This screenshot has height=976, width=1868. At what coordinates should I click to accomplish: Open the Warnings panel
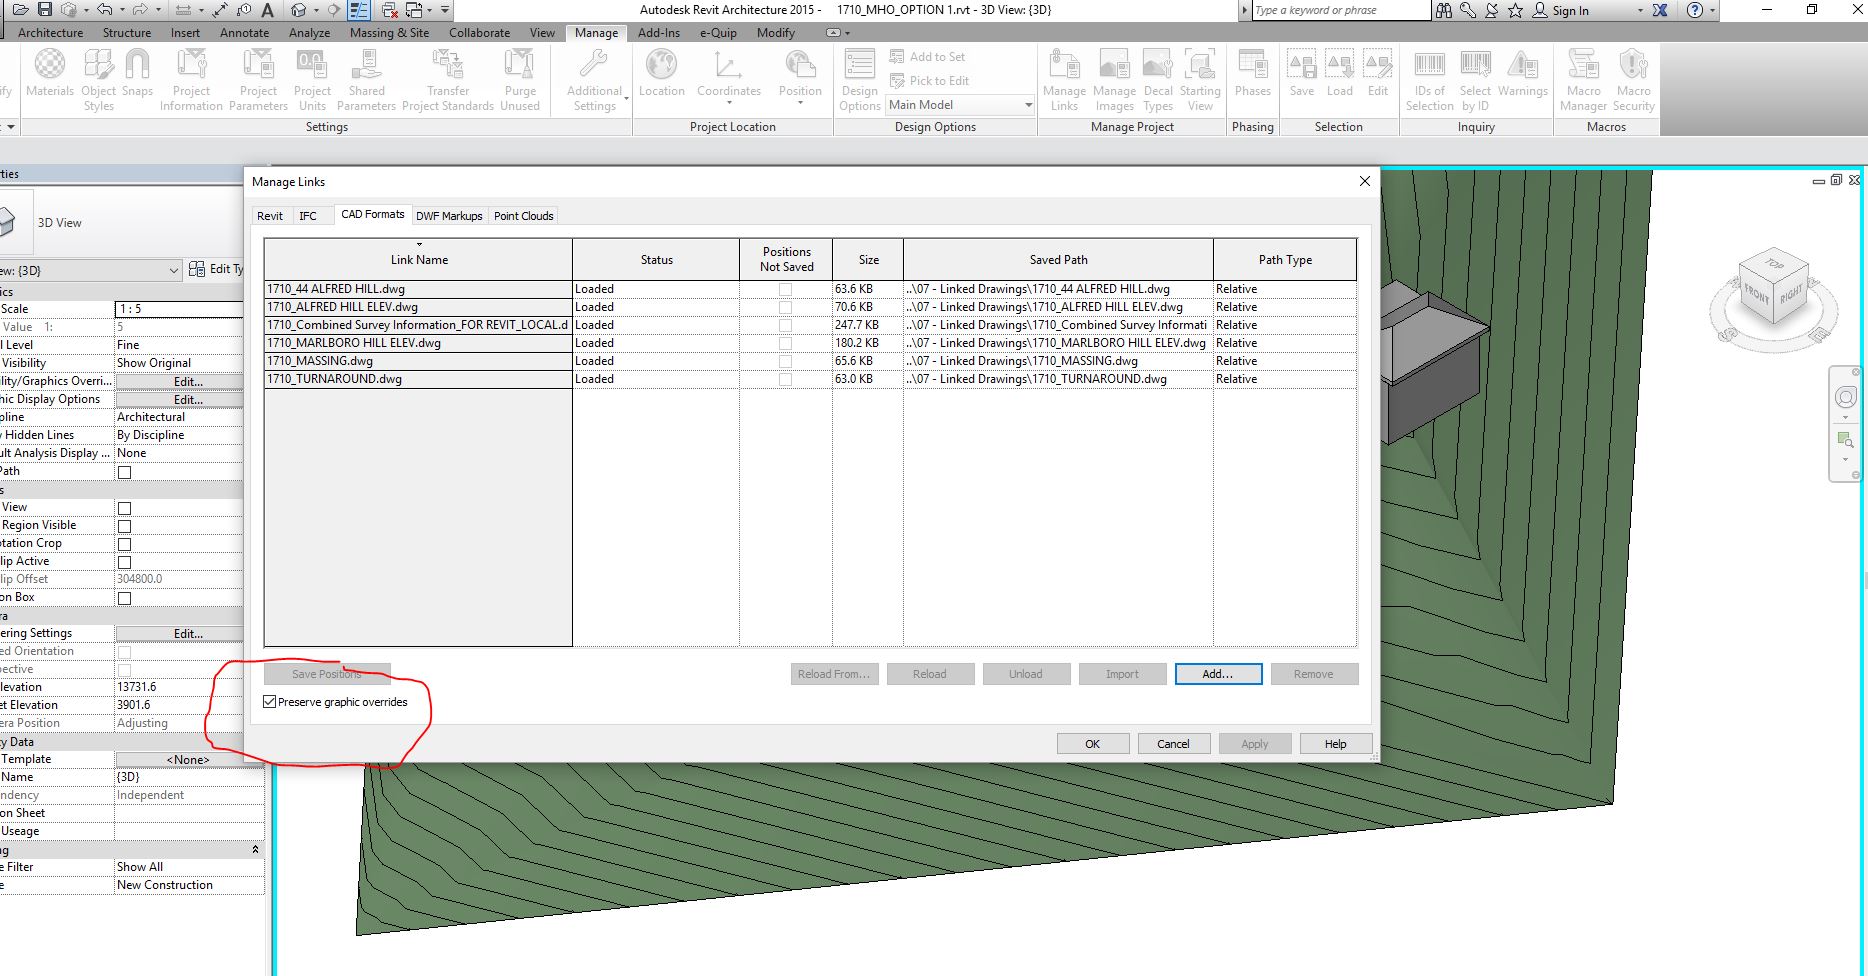point(1522,78)
